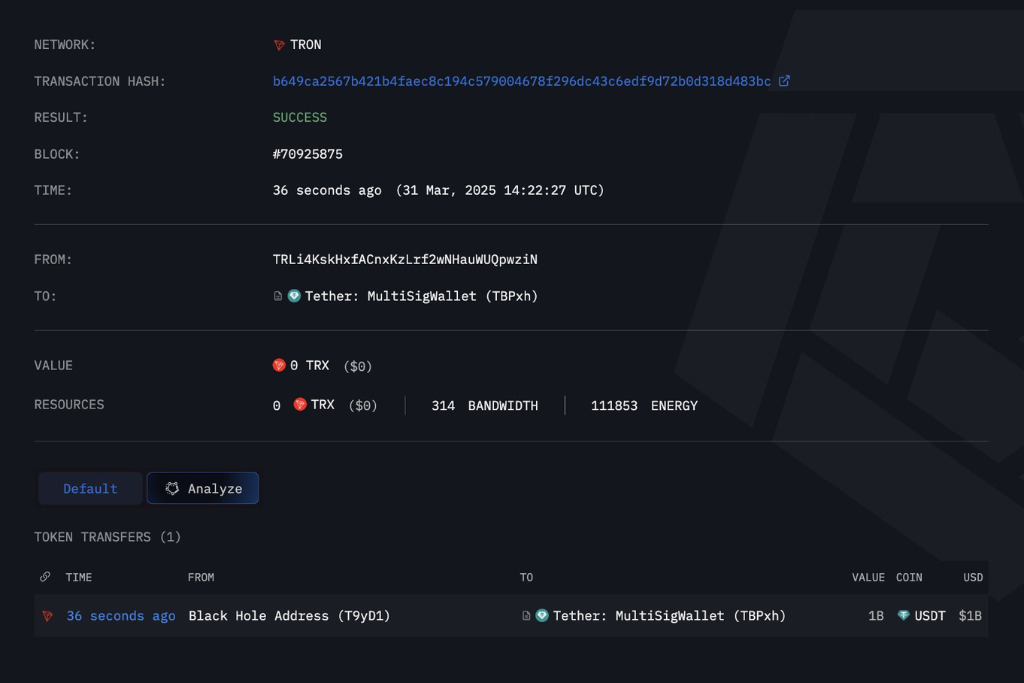Click the chain link icon in table header
This screenshot has height=683, width=1024.
(45, 577)
